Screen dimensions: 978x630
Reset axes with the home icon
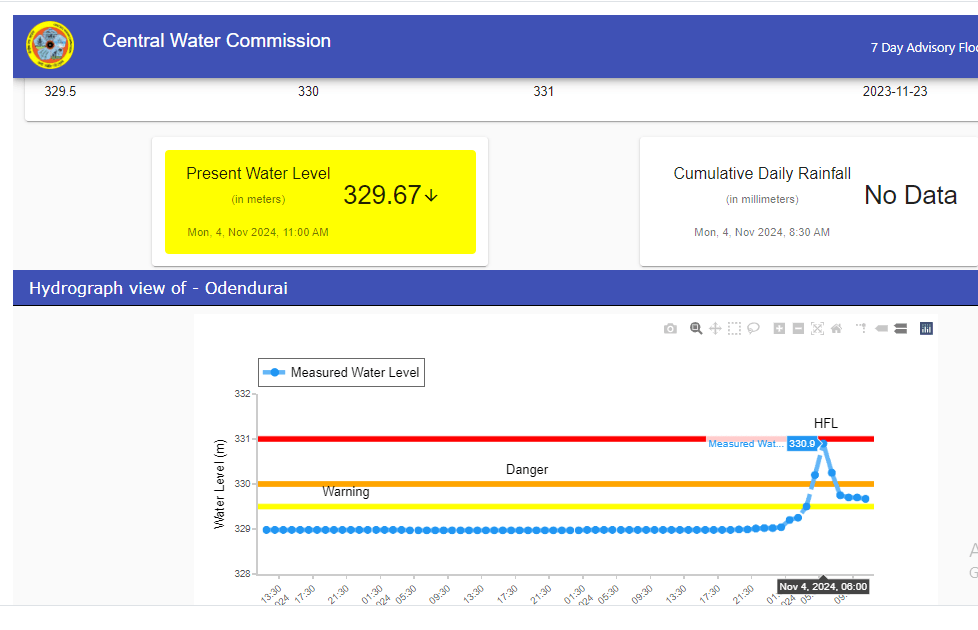(836, 329)
